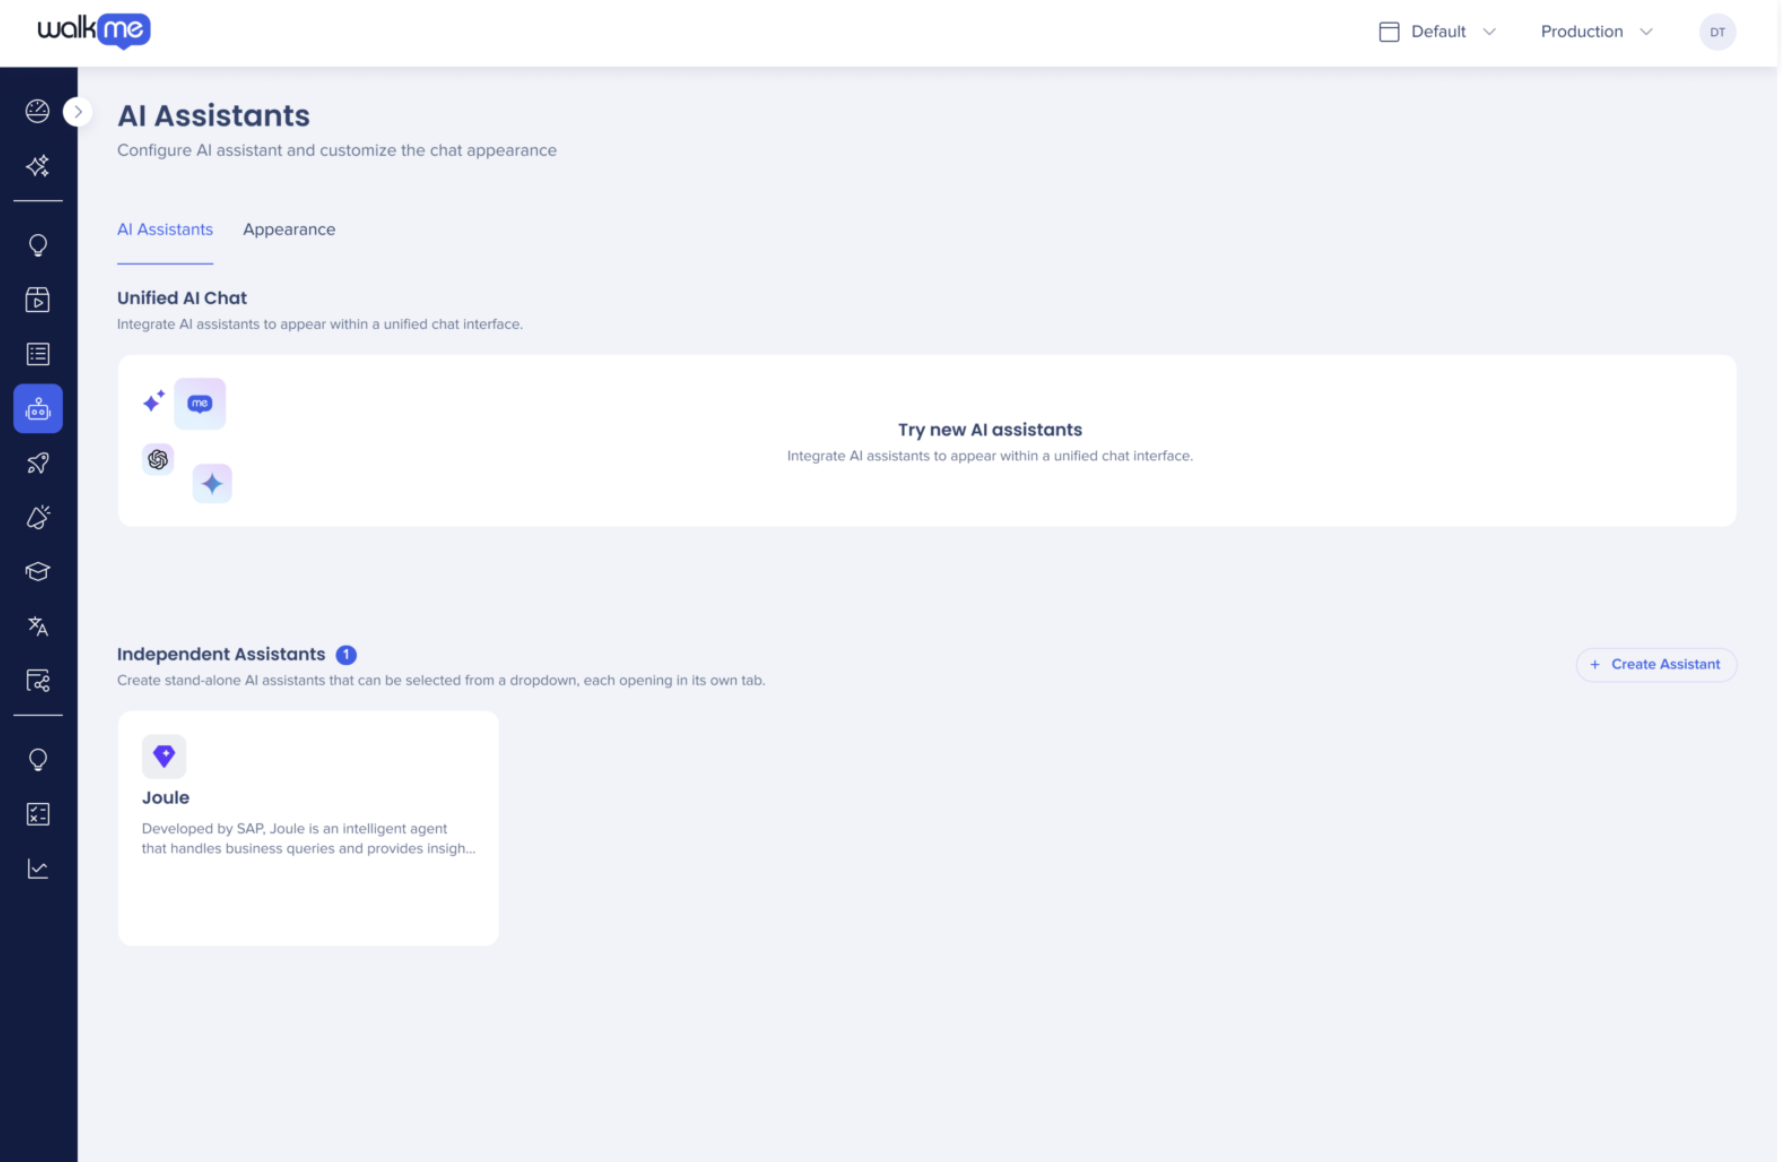Open the party popper sidebar icon
1782x1162 pixels.
click(x=38, y=517)
